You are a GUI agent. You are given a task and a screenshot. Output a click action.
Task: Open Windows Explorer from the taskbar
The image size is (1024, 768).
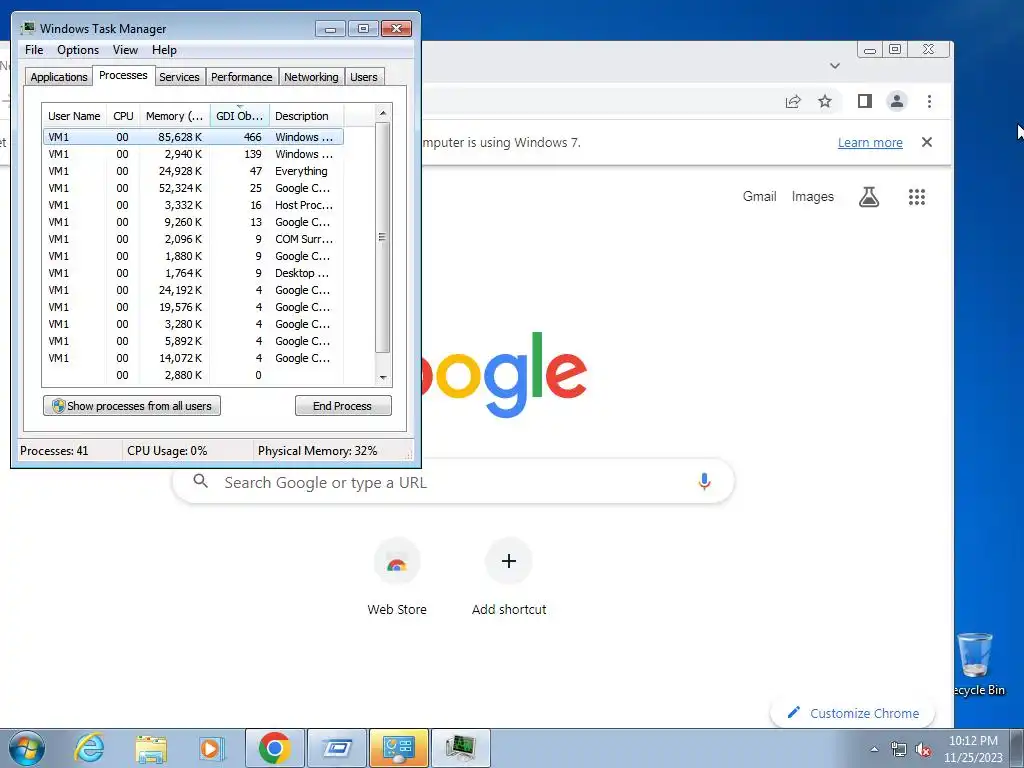click(x=151, y=748)
